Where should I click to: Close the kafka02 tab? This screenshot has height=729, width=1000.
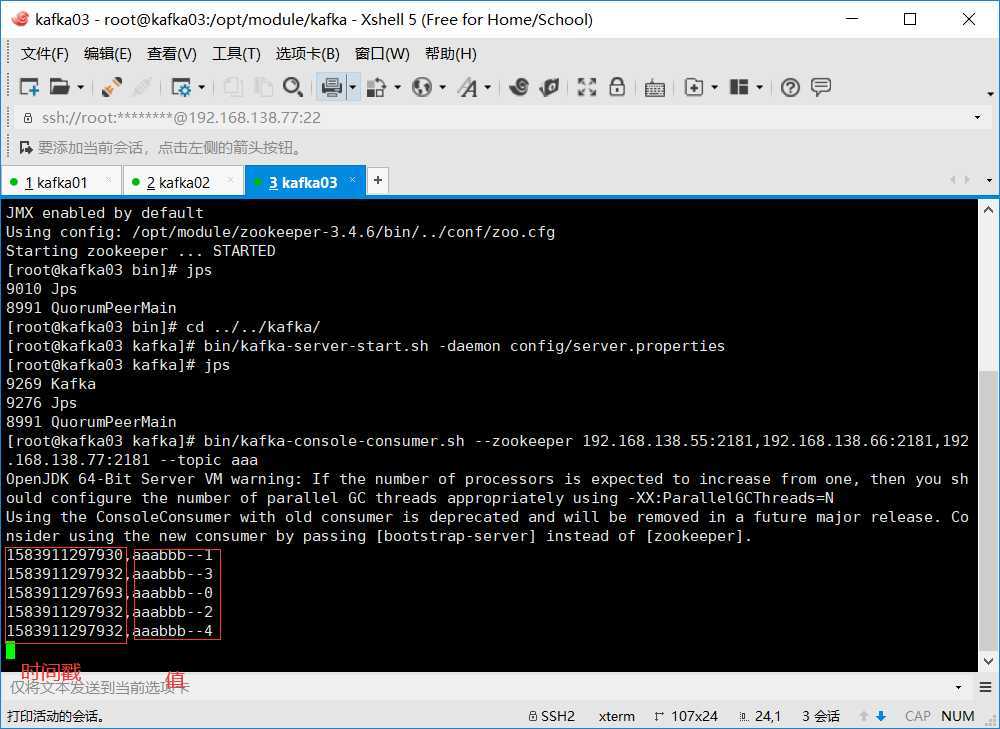click(231, 181)
